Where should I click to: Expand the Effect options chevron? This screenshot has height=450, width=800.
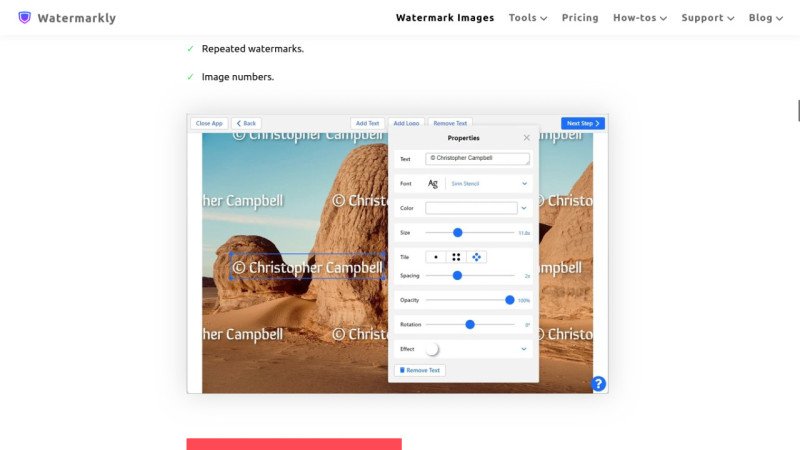[x=524, y=349]
